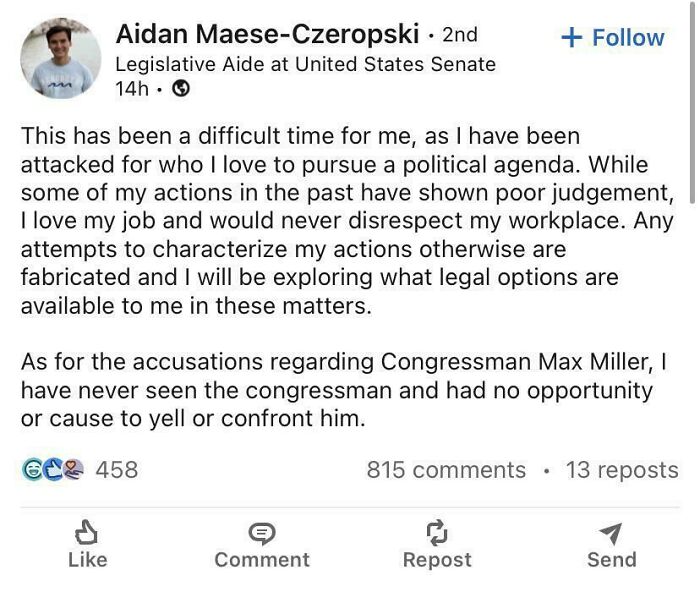Open the Aidan Maese-Czeropski name link
The image size is (700, 592).
point(267,34)
